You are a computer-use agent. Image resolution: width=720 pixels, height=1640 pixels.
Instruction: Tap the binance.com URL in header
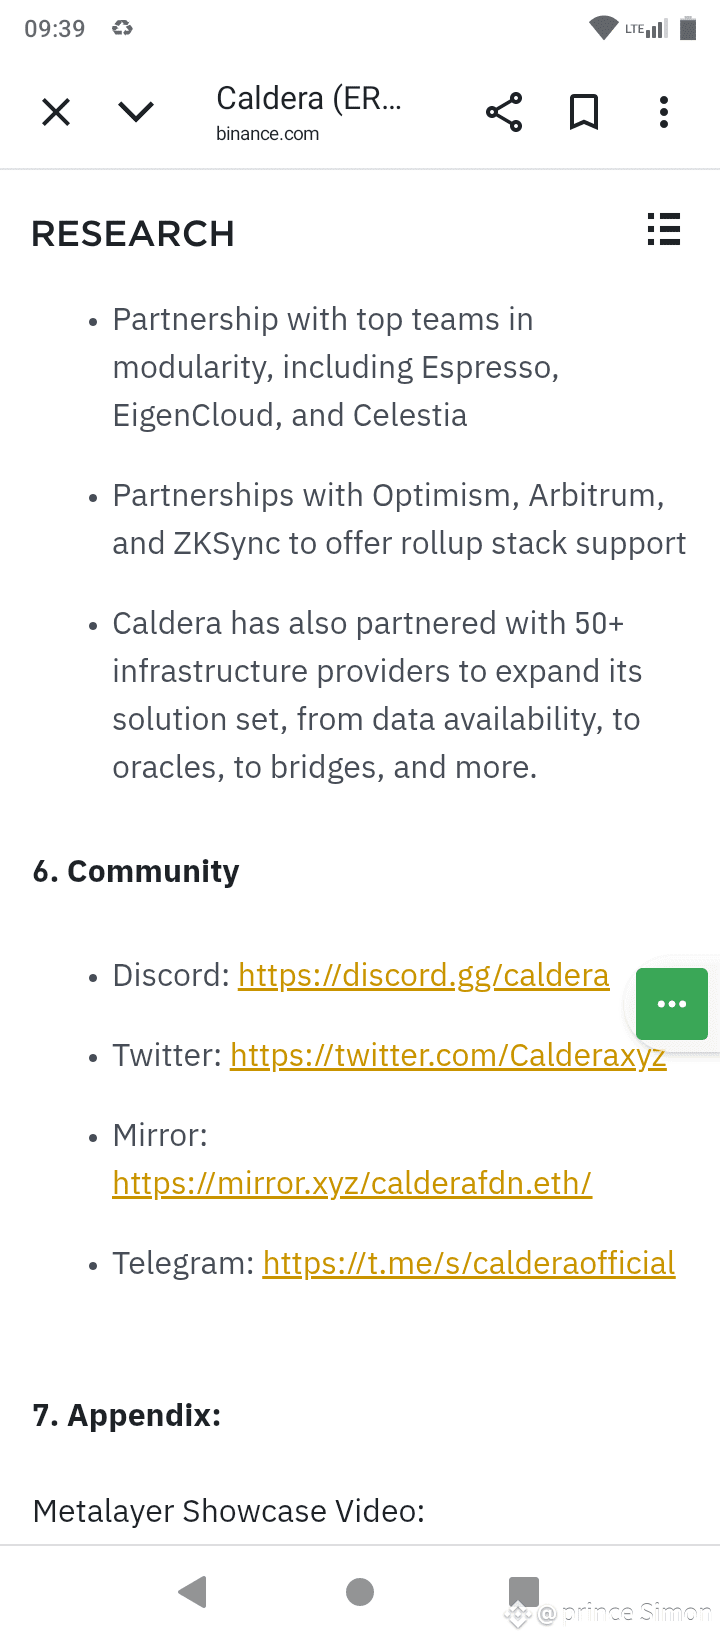click(x=267, y=134)
